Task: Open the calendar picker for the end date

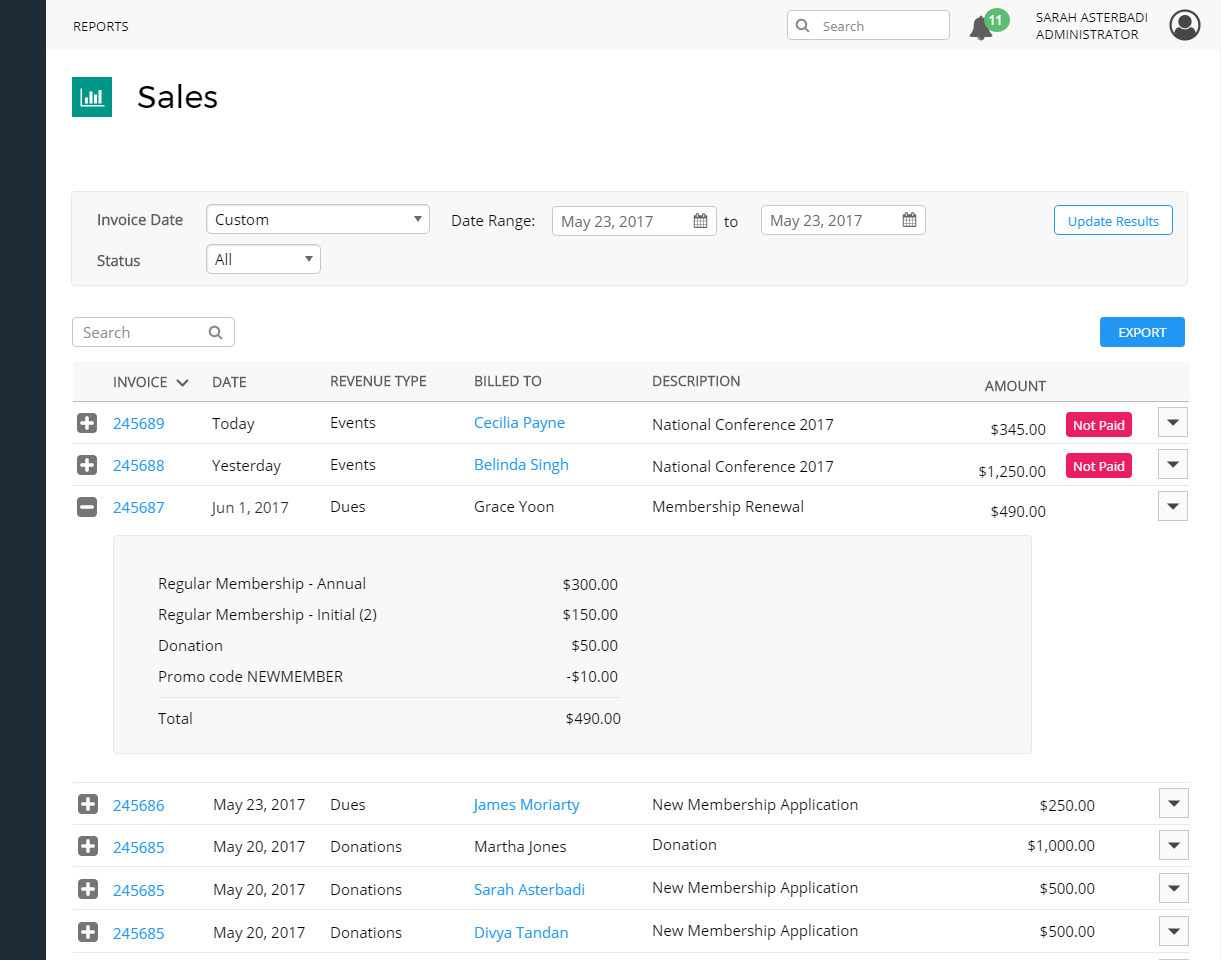Action: tap(910, 220)
